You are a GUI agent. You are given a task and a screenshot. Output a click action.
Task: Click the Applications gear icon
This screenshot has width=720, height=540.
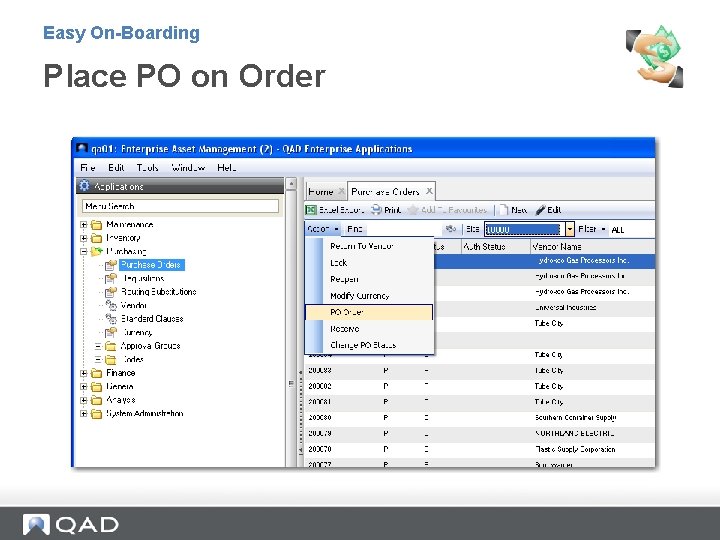(x=84, y=186)
